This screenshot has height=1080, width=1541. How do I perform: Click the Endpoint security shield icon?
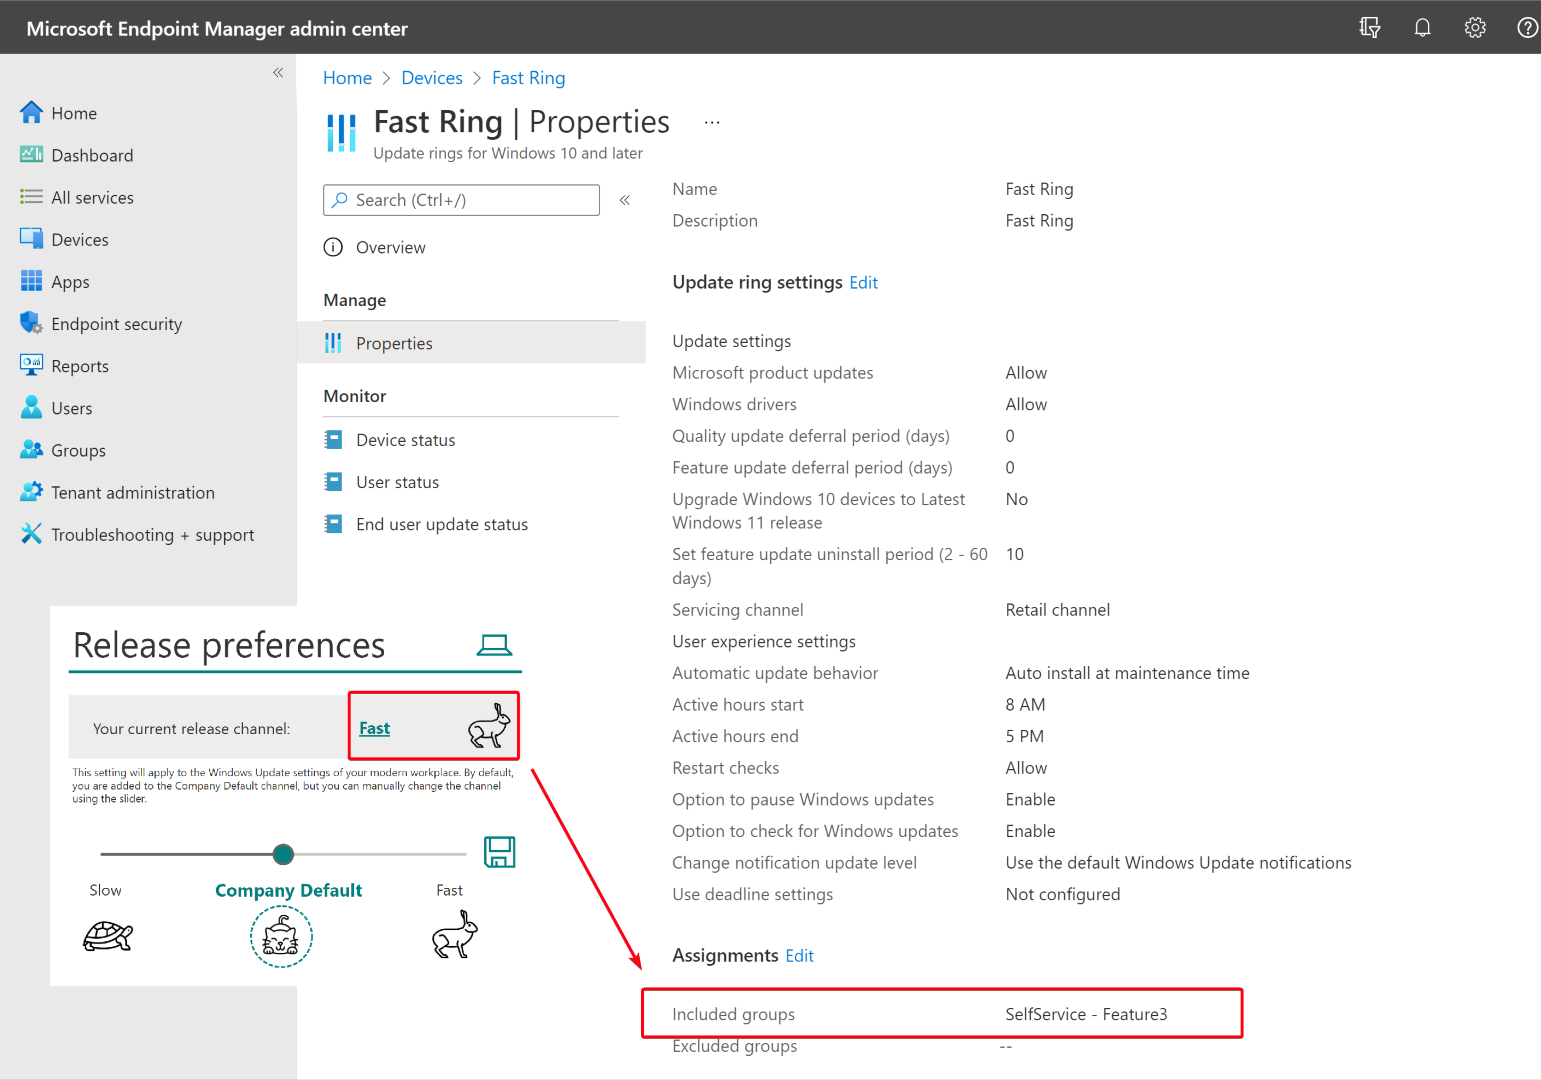(32, 323)
